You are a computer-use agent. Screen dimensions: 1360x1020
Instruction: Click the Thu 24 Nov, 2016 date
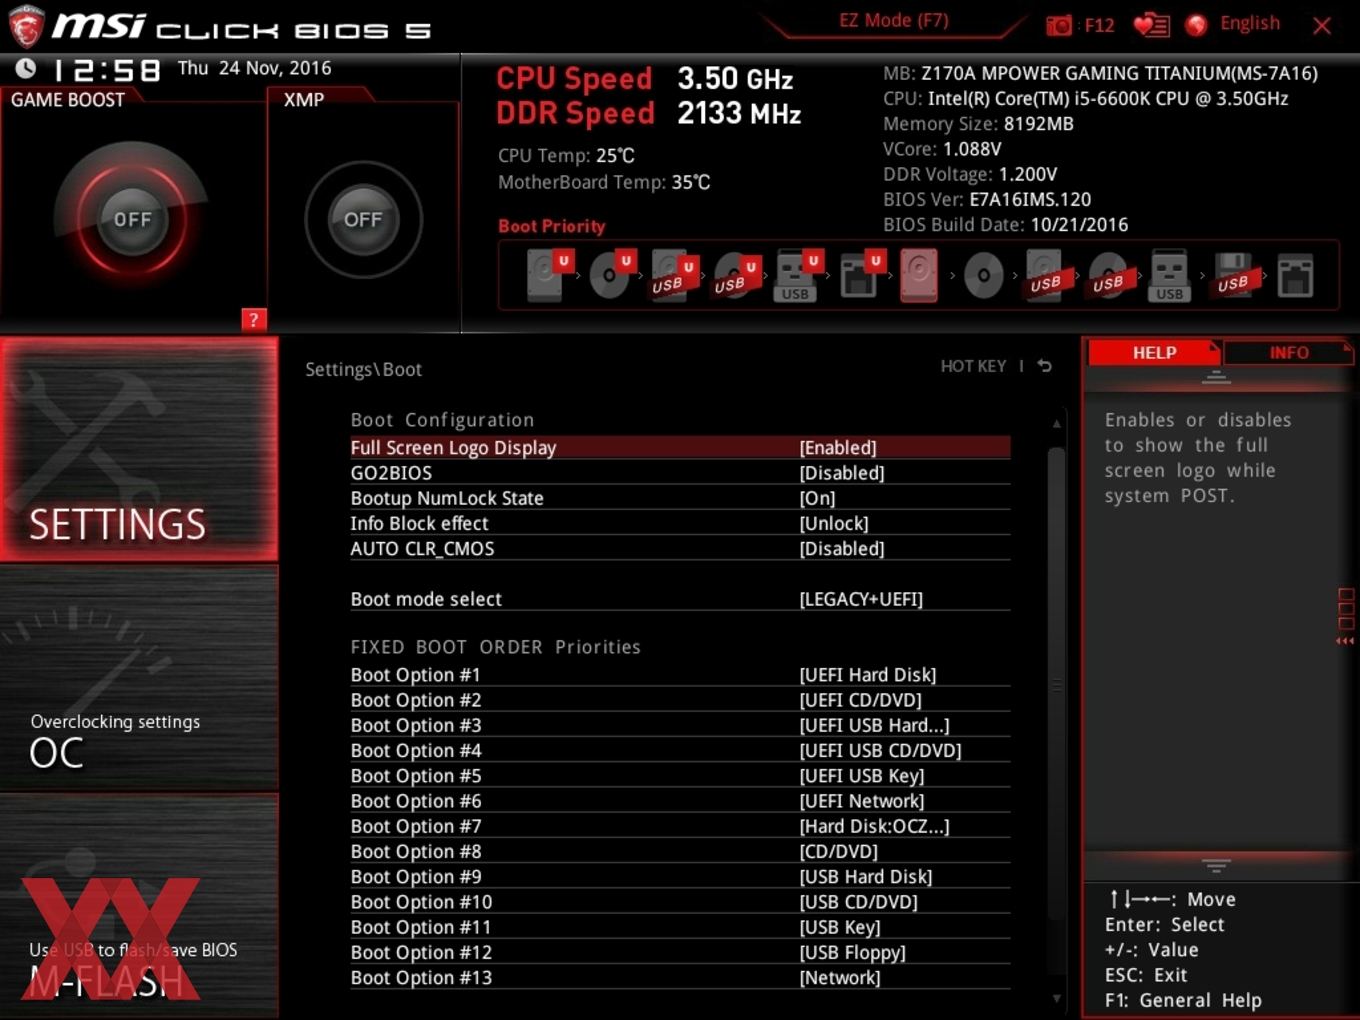point(254,68)
